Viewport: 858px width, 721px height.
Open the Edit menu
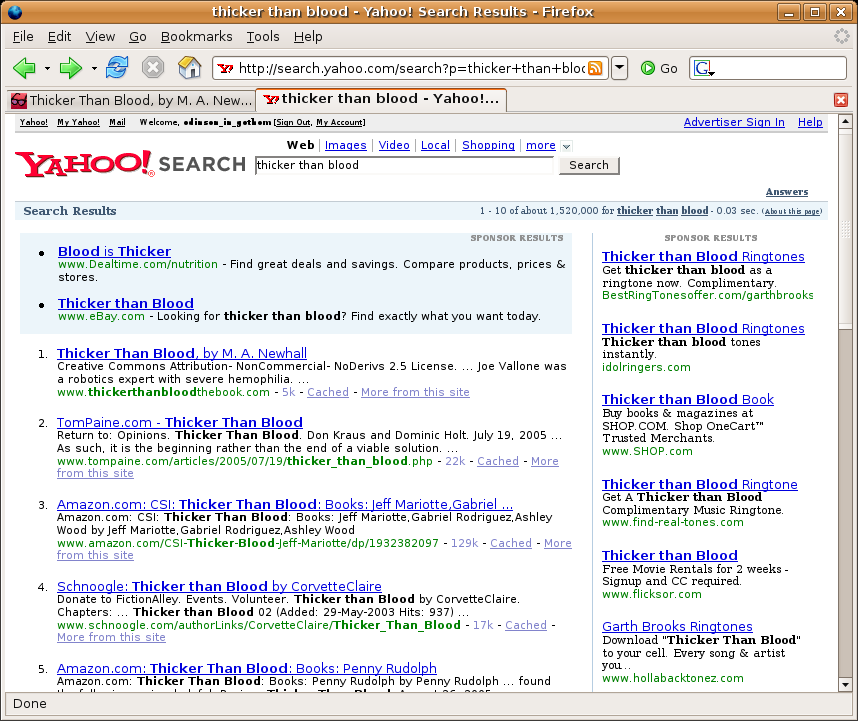click(59, 37)
